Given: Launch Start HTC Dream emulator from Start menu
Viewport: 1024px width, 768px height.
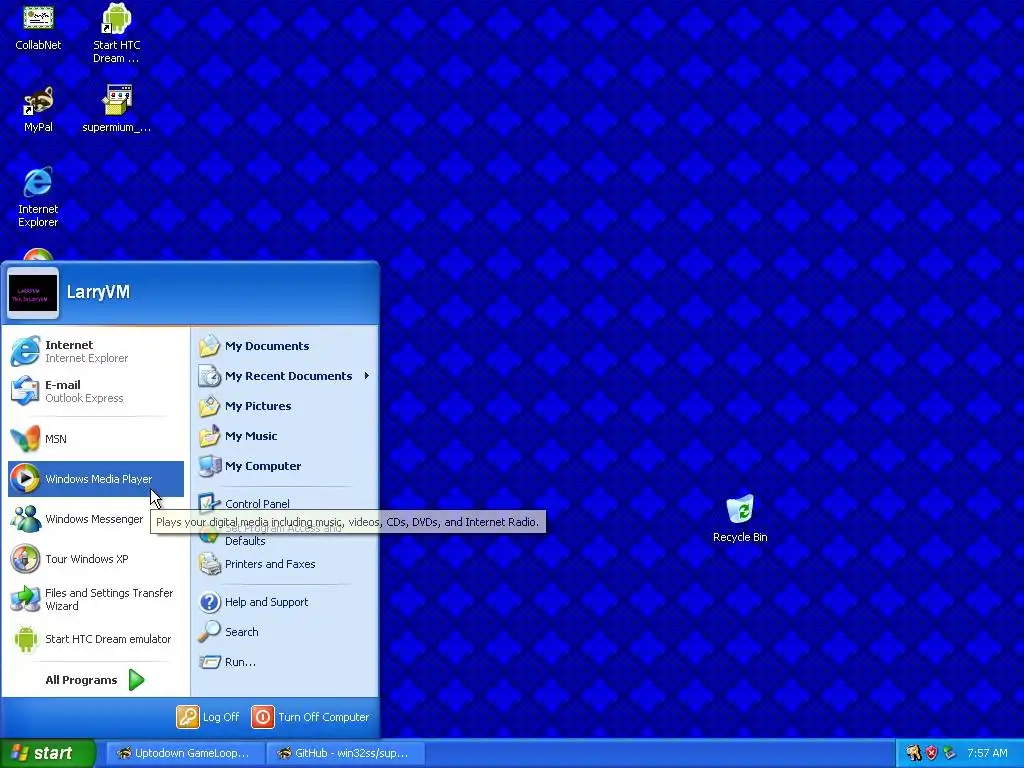Looking at the screenshot, I should point(96,639).
